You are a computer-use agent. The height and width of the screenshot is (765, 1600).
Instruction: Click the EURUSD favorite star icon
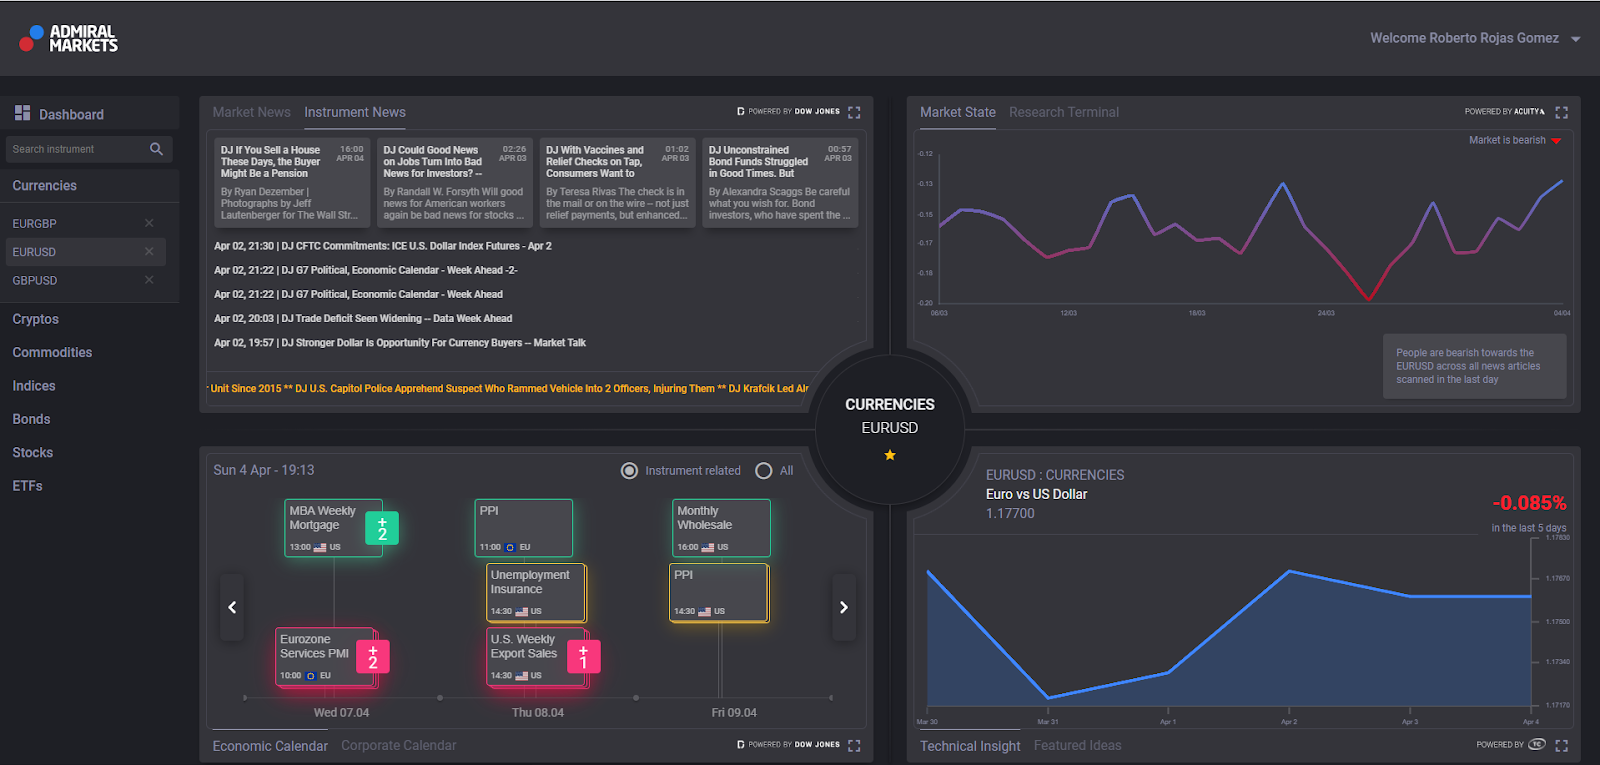coord(889,455)
